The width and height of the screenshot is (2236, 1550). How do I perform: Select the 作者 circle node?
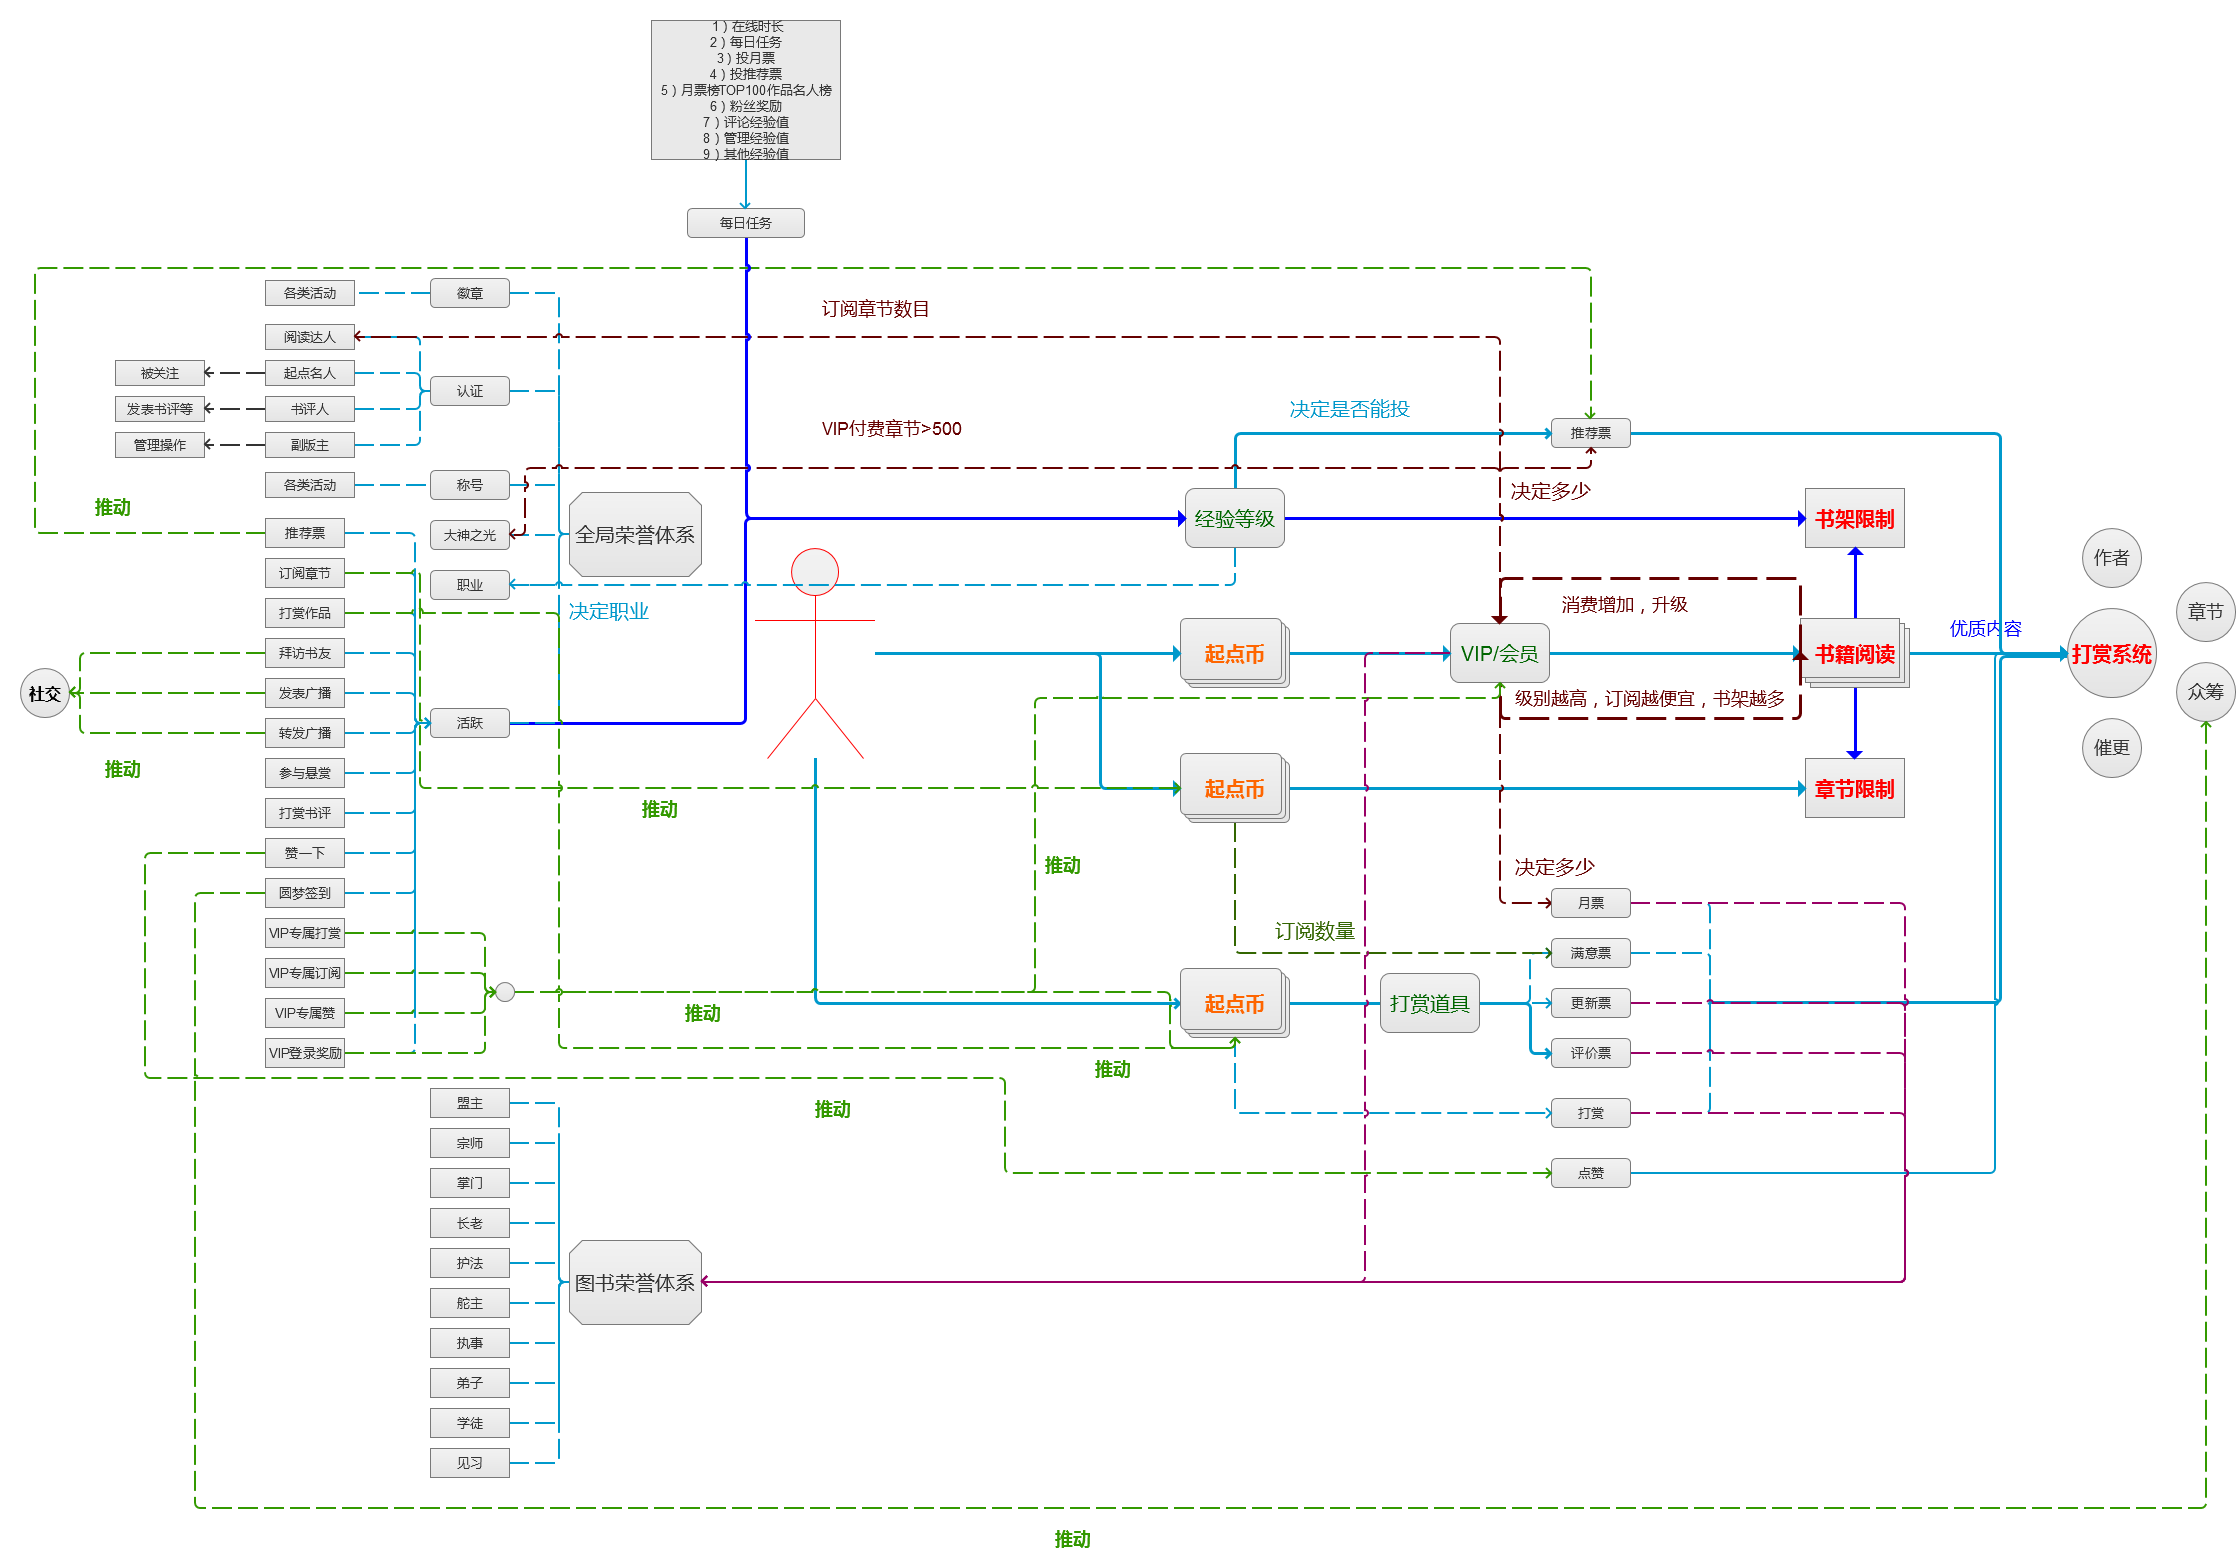2111,557
